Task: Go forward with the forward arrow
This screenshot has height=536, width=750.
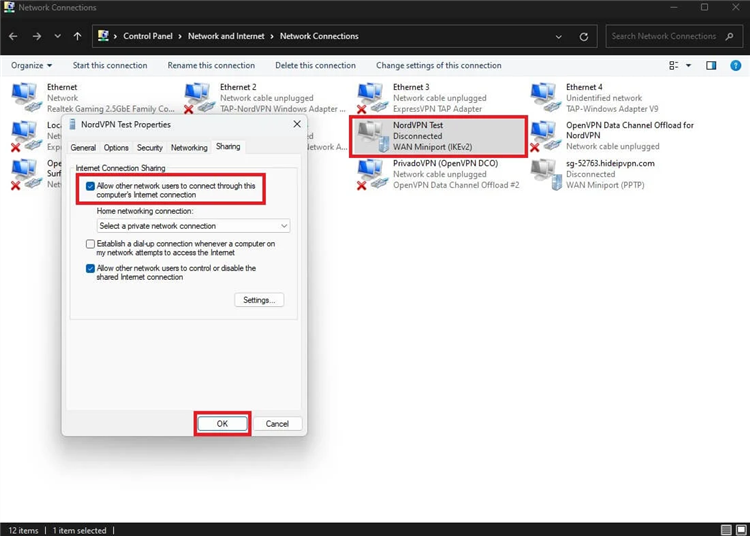Action: (x=36, y=36)
